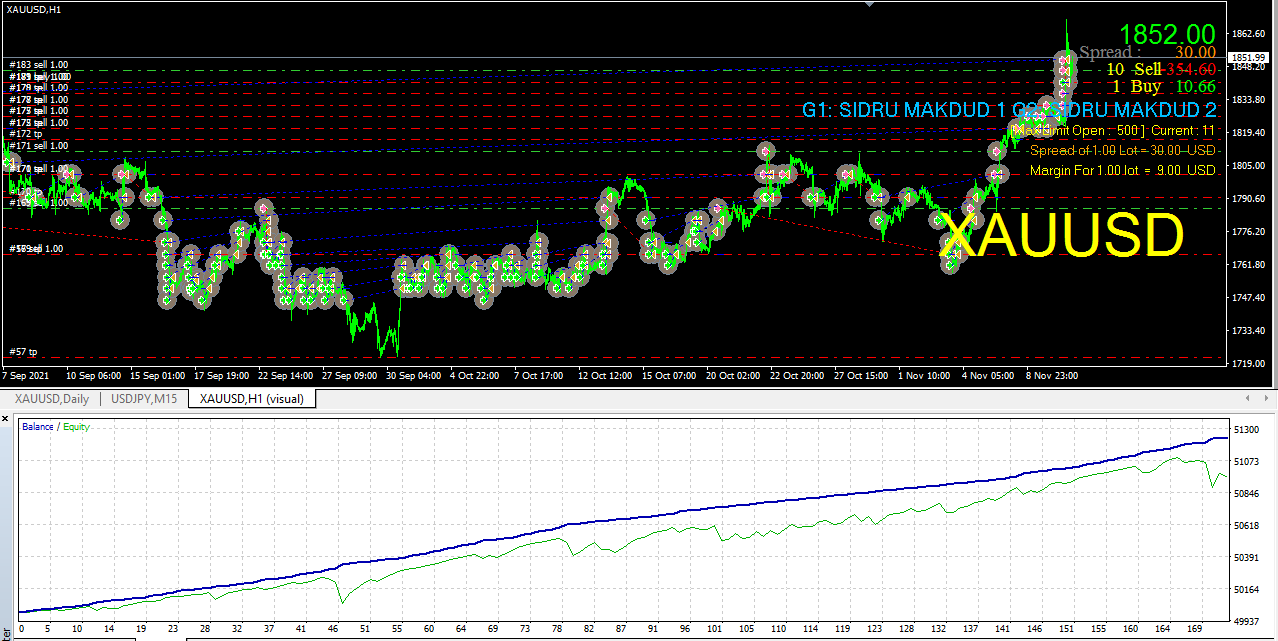Viewport: 1278px width, 641px height.
Task: Click the 49937 value on the graph scale
Action: click(1246, 621)
